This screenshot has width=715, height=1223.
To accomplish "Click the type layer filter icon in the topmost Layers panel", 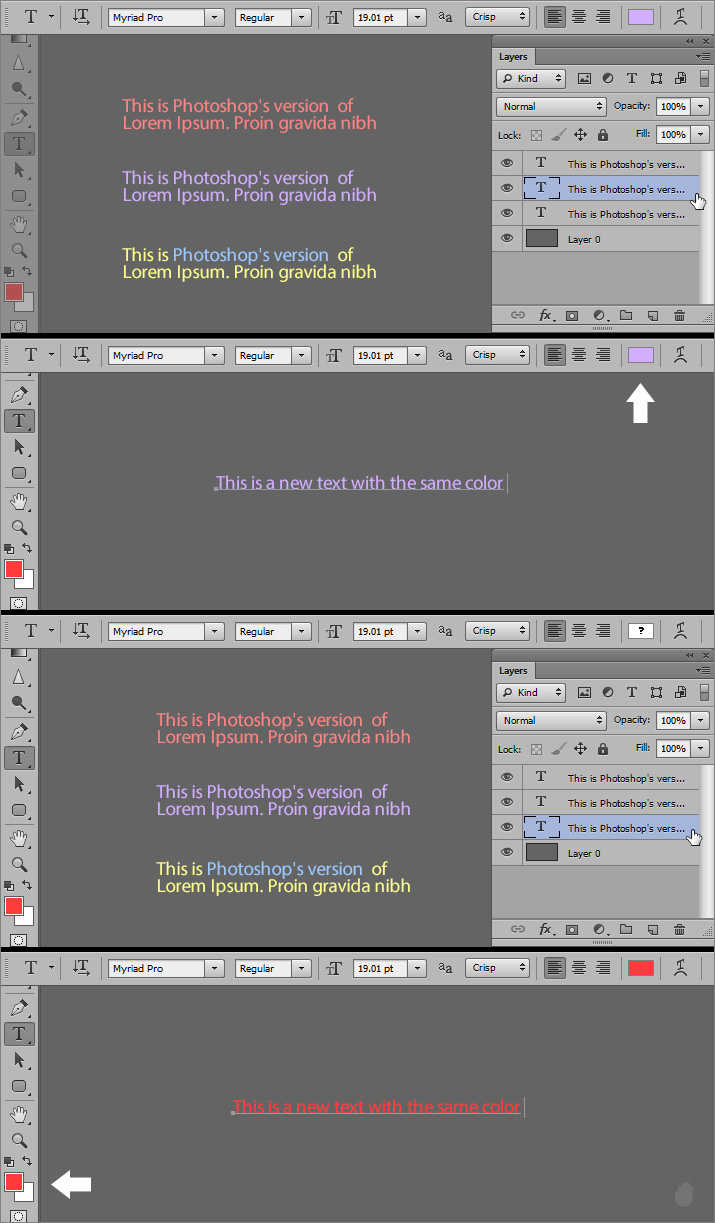I will (632, 78).
